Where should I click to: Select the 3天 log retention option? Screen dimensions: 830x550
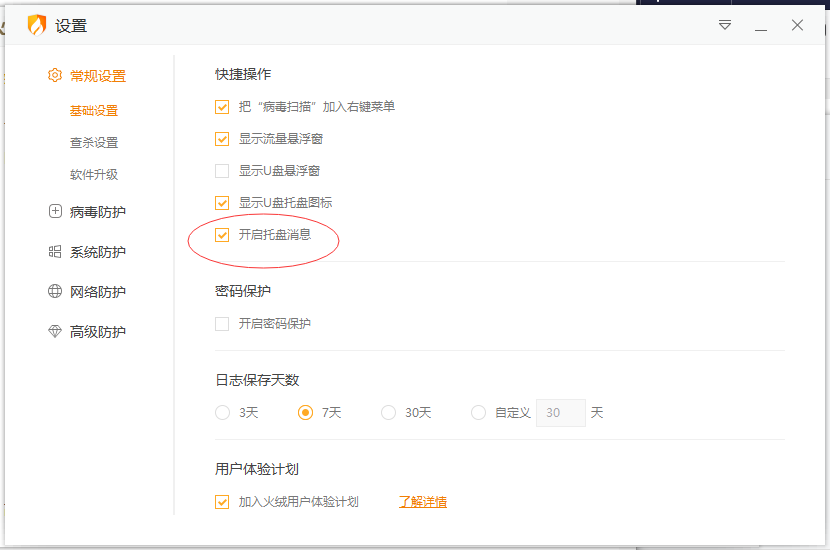click(x=222, y=412)
